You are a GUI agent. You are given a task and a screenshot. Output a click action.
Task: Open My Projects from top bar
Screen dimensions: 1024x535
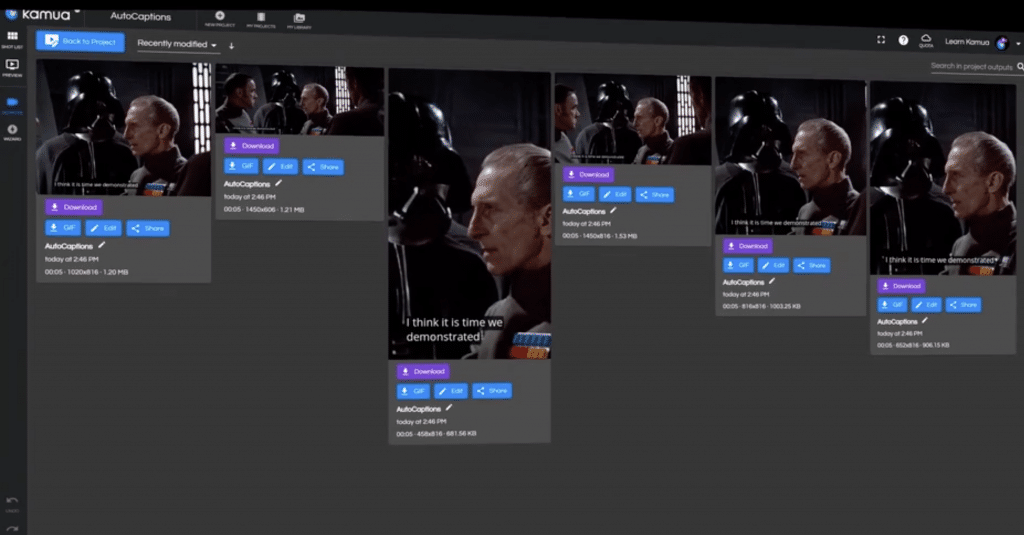tap(261, 20)
